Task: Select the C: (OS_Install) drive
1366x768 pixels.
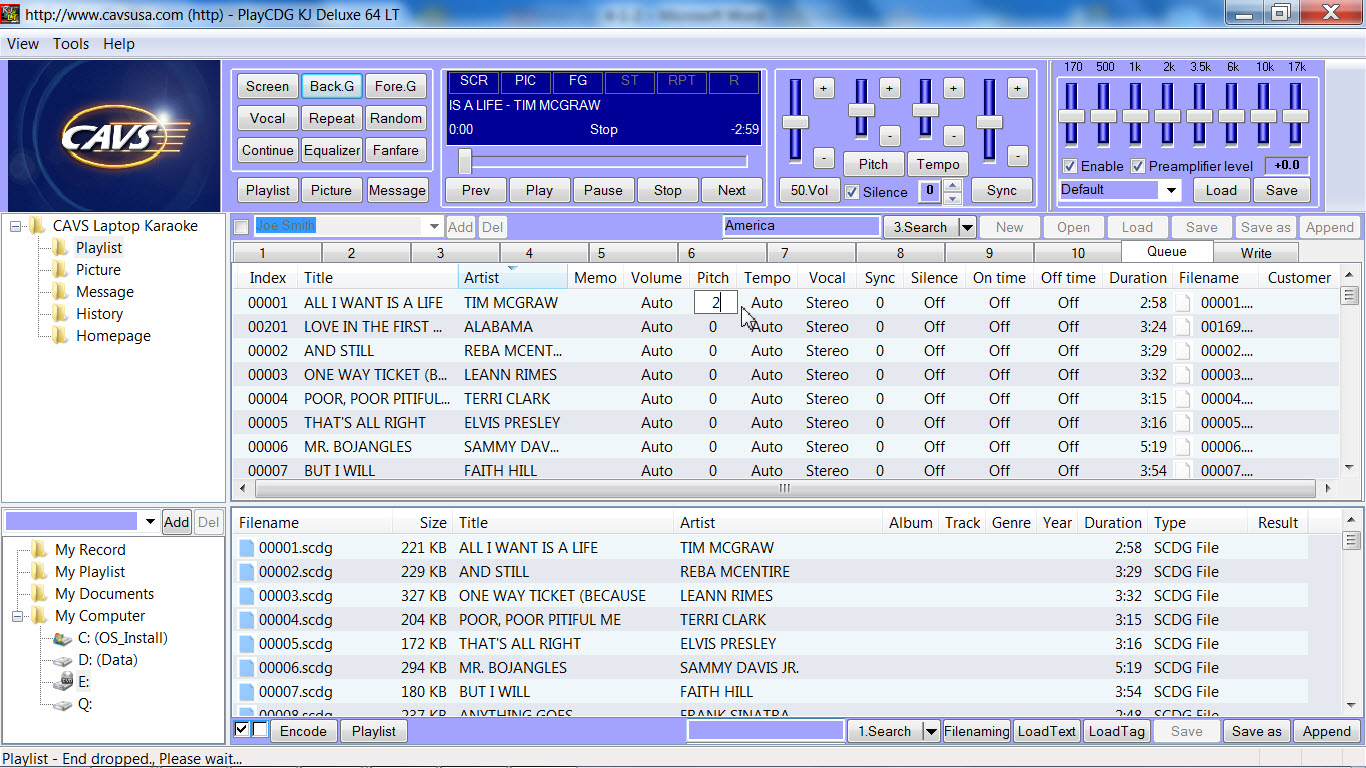Action: click(x=122, y=638)
